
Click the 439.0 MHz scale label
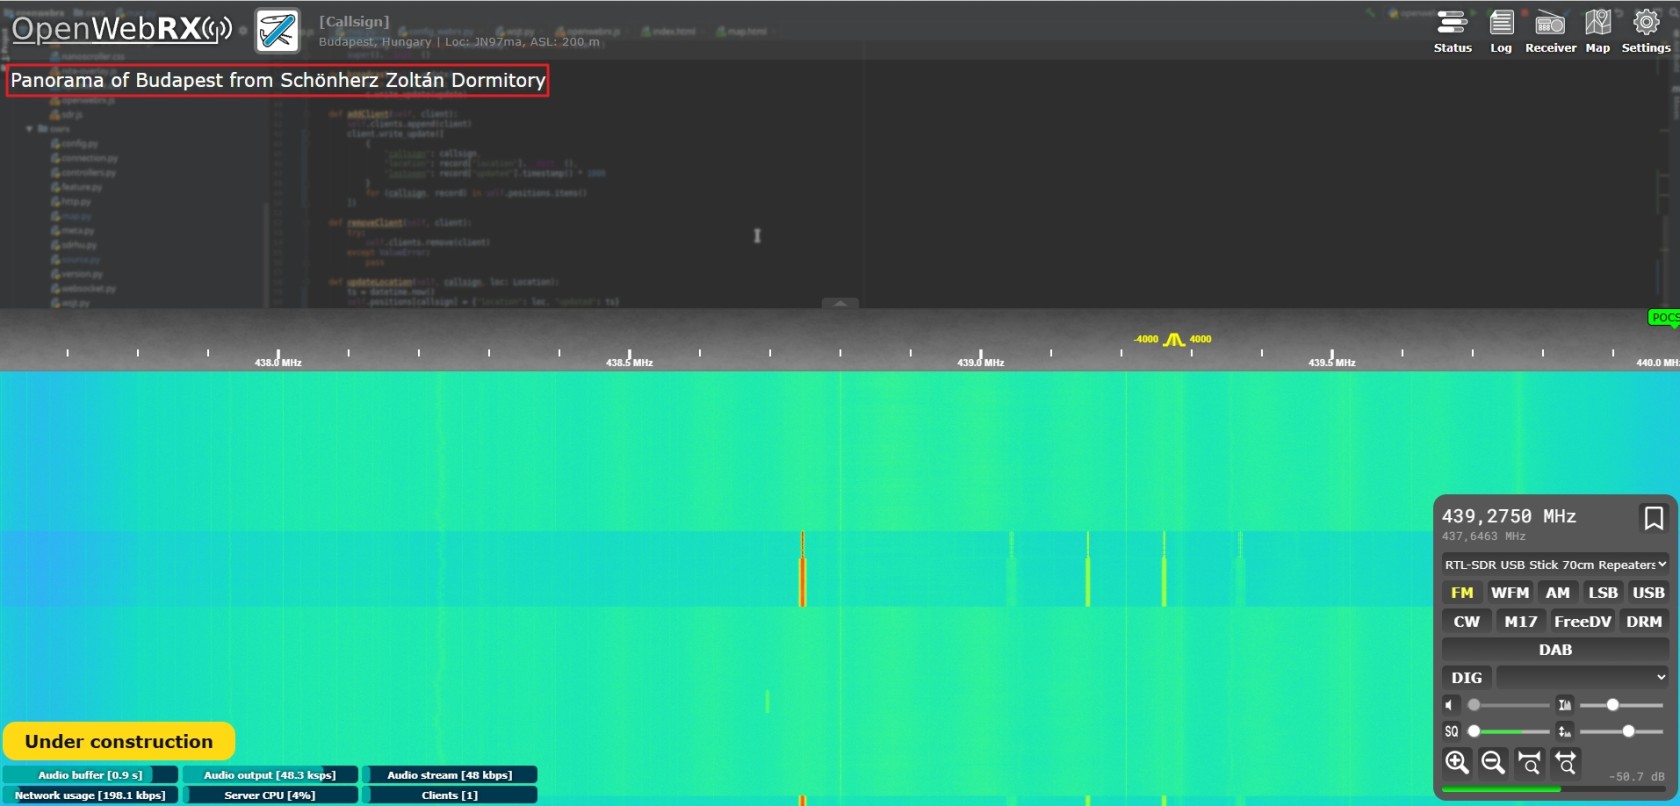[980, 363]
